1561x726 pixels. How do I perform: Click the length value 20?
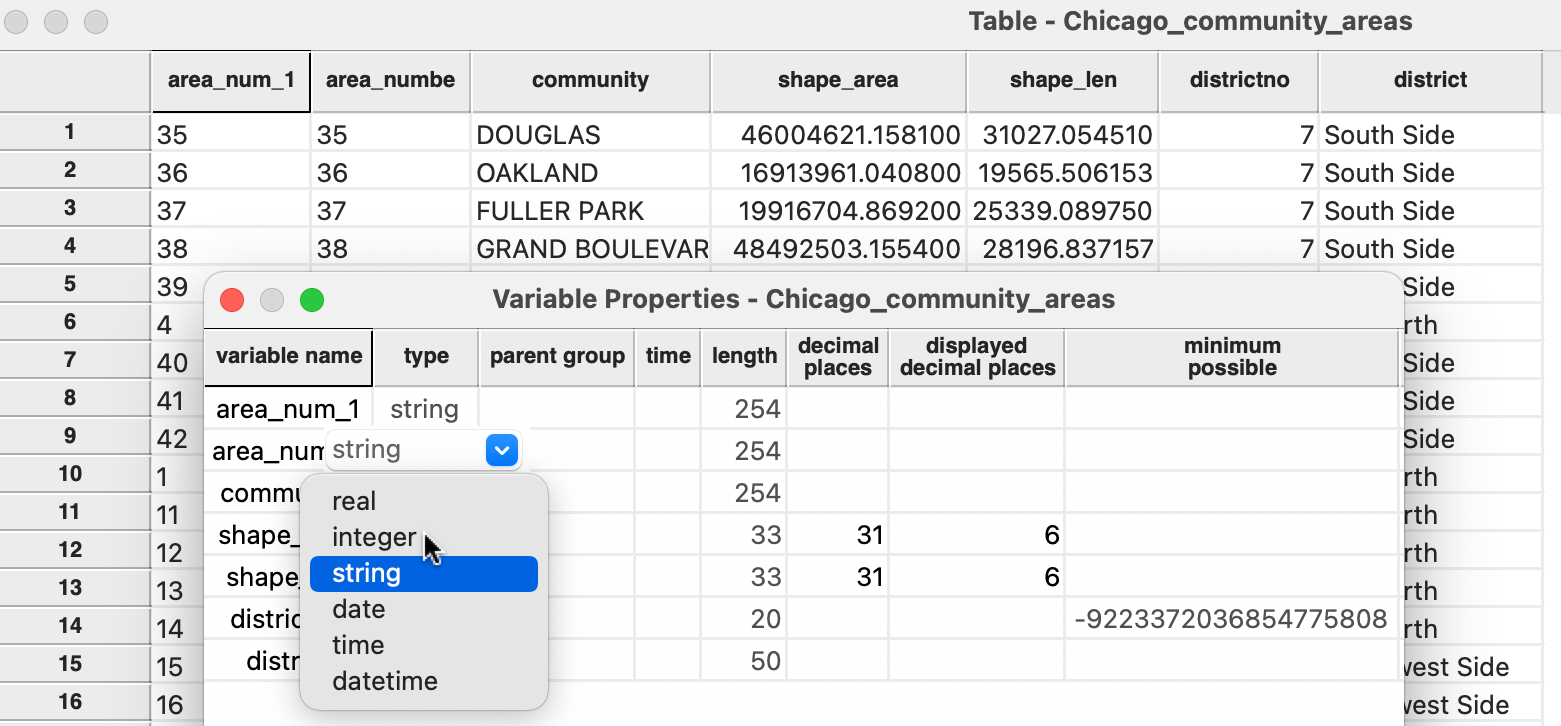744,619
